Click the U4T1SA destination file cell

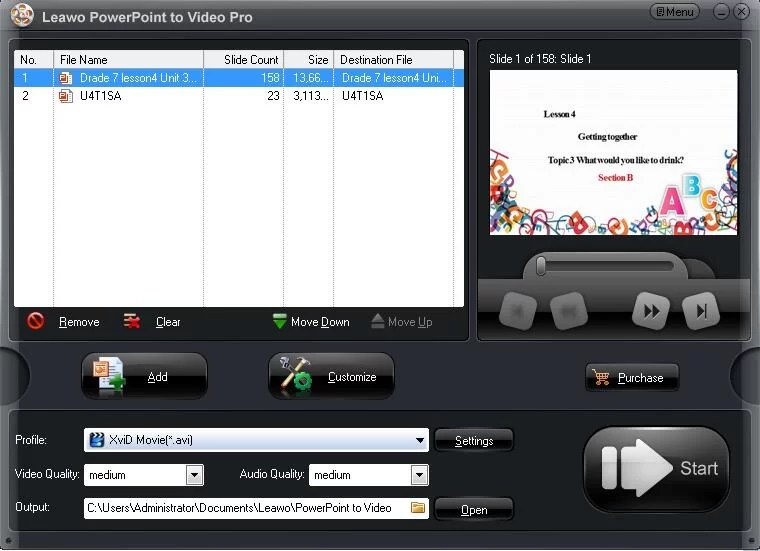click(x=394, y=96)
